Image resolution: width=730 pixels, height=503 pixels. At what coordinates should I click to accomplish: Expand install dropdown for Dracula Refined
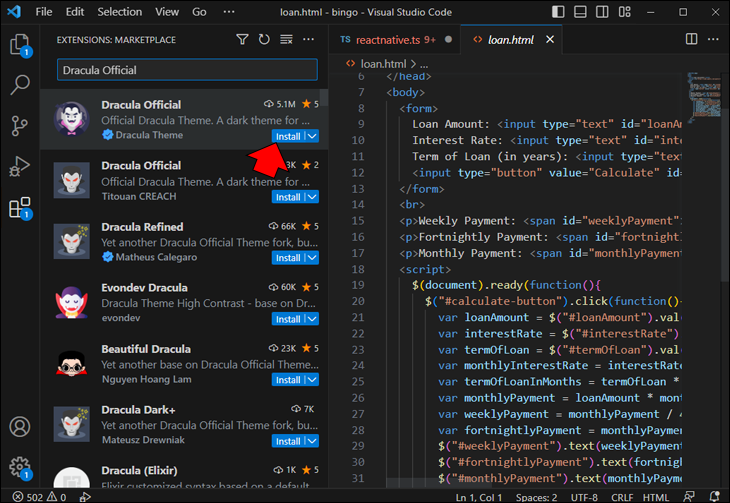[312, 258]
